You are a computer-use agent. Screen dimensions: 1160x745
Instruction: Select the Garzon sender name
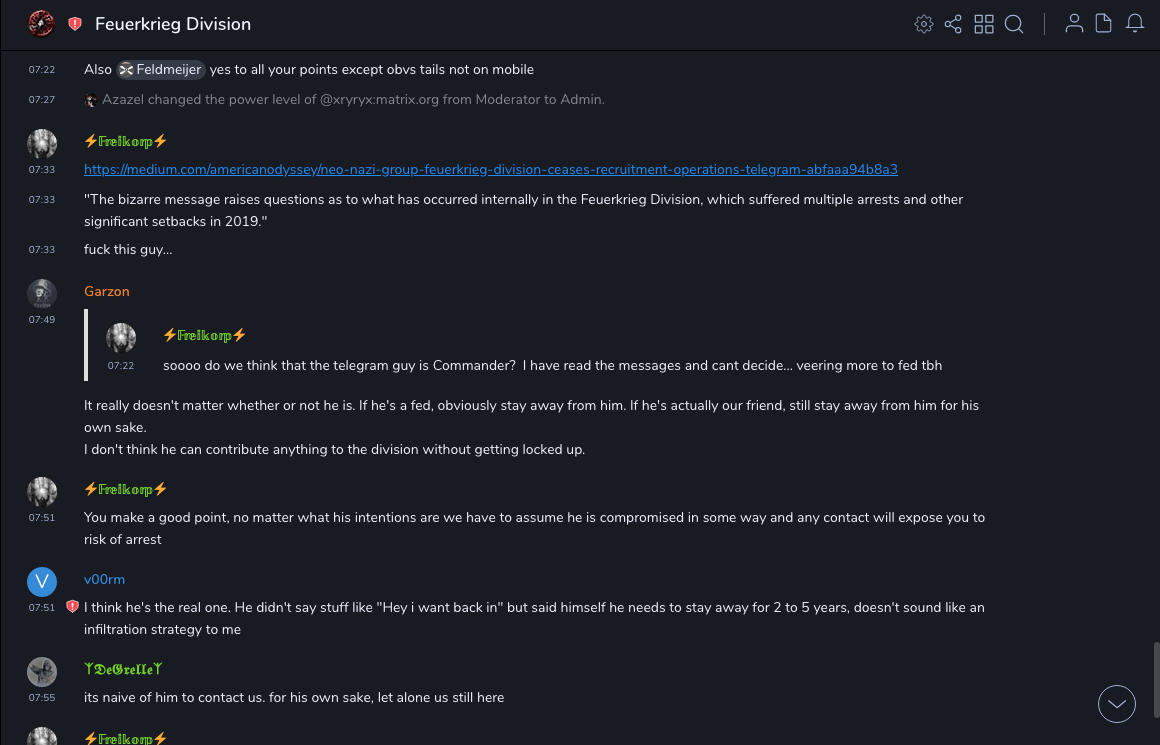(107, 292)
